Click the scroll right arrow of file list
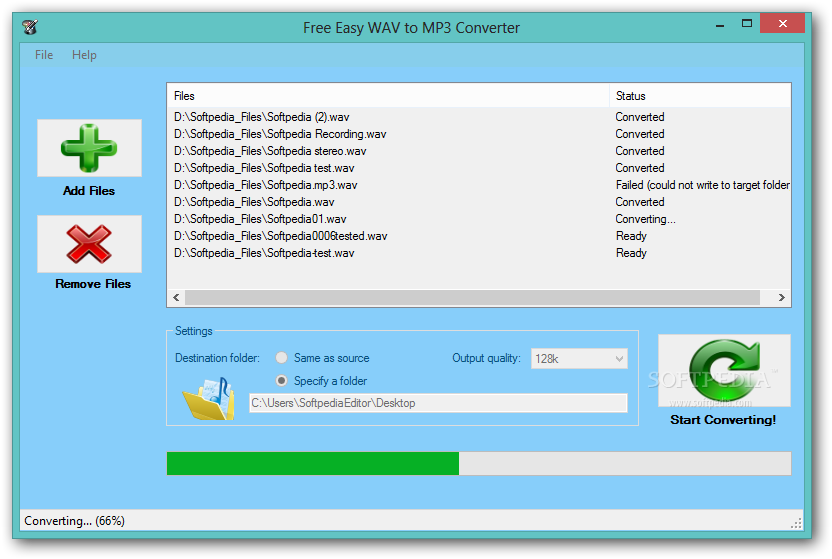The height and width of the screenshot is (559, 832). pos(782,298)
